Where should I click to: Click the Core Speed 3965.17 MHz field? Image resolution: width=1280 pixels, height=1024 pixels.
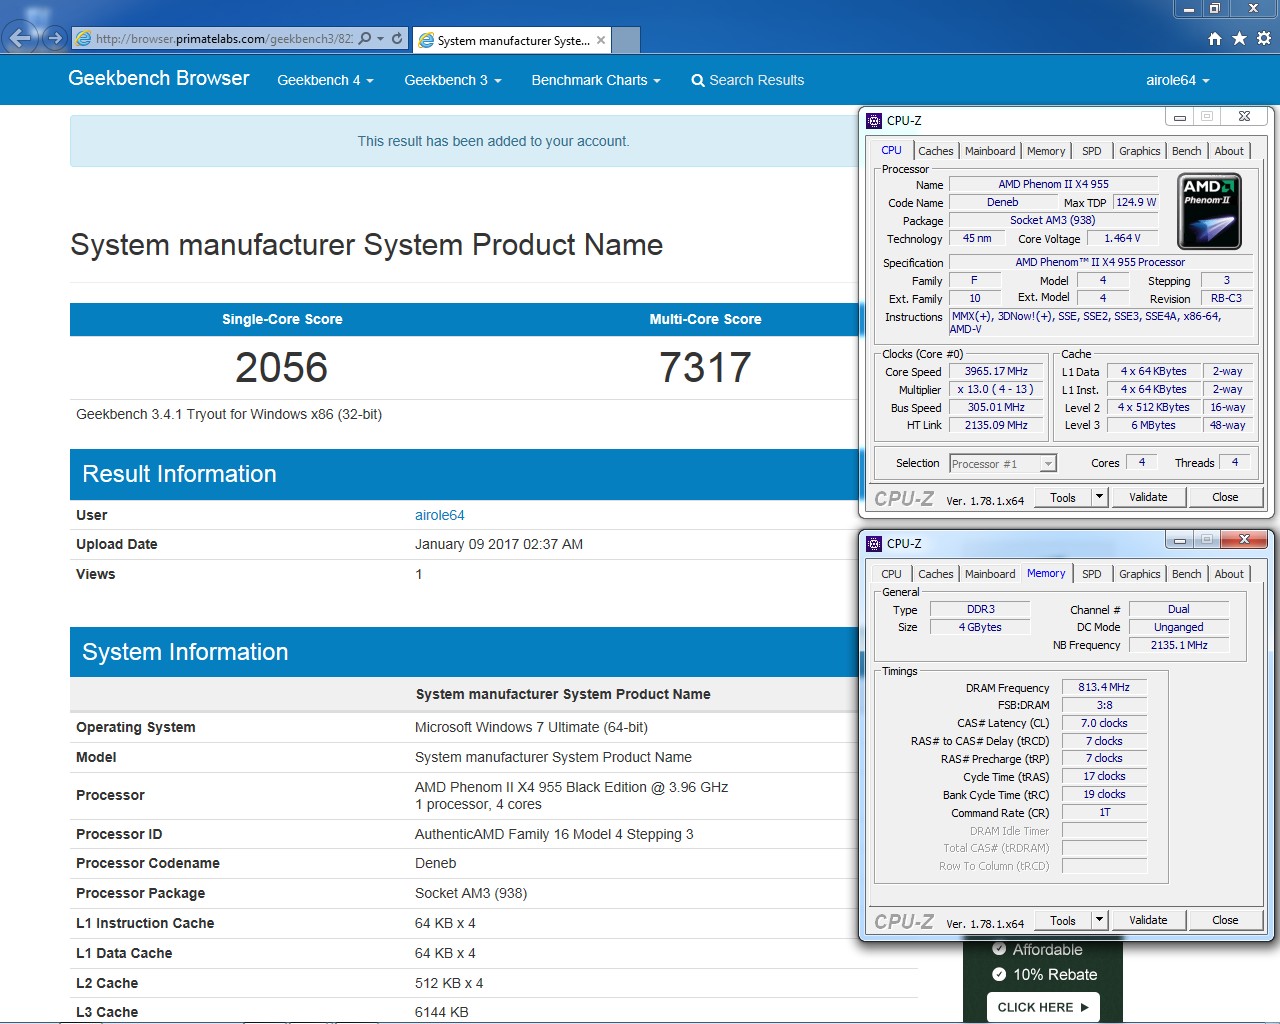[996, 371]
